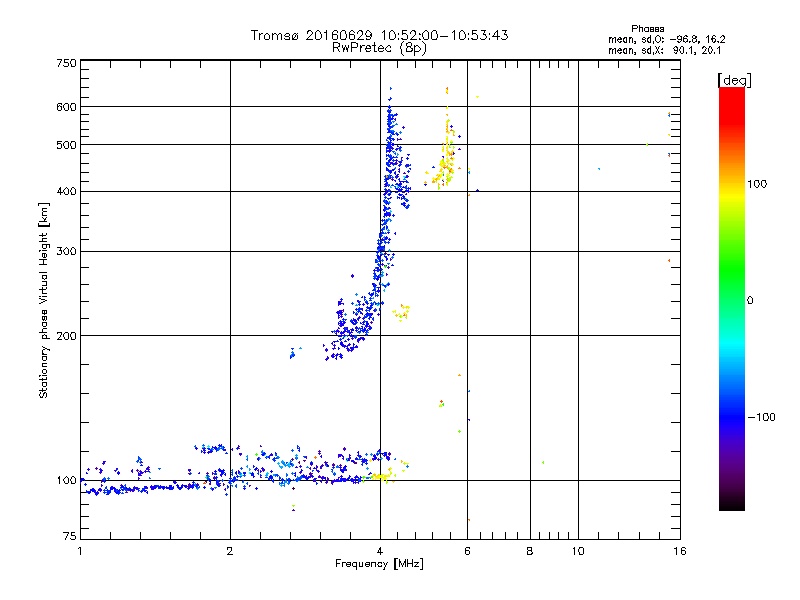800x600 pixels.
Task: Click the [deg] colorbar unit label
Action: (x=733, y=79)
